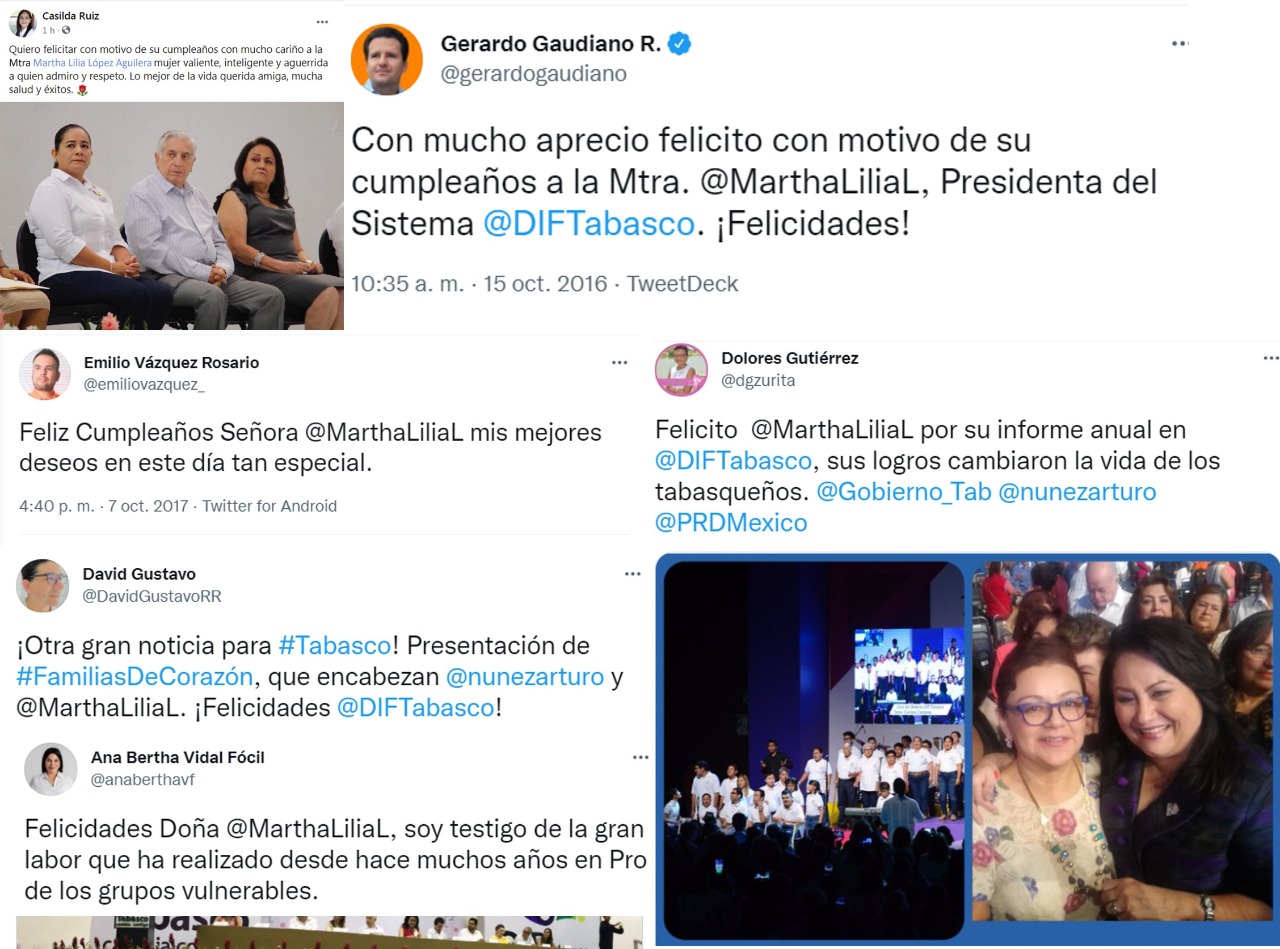Open the three-dot menu on Ana Bertha's tweet
This screenshot has width=1280, height=949.
coord(640,758)
